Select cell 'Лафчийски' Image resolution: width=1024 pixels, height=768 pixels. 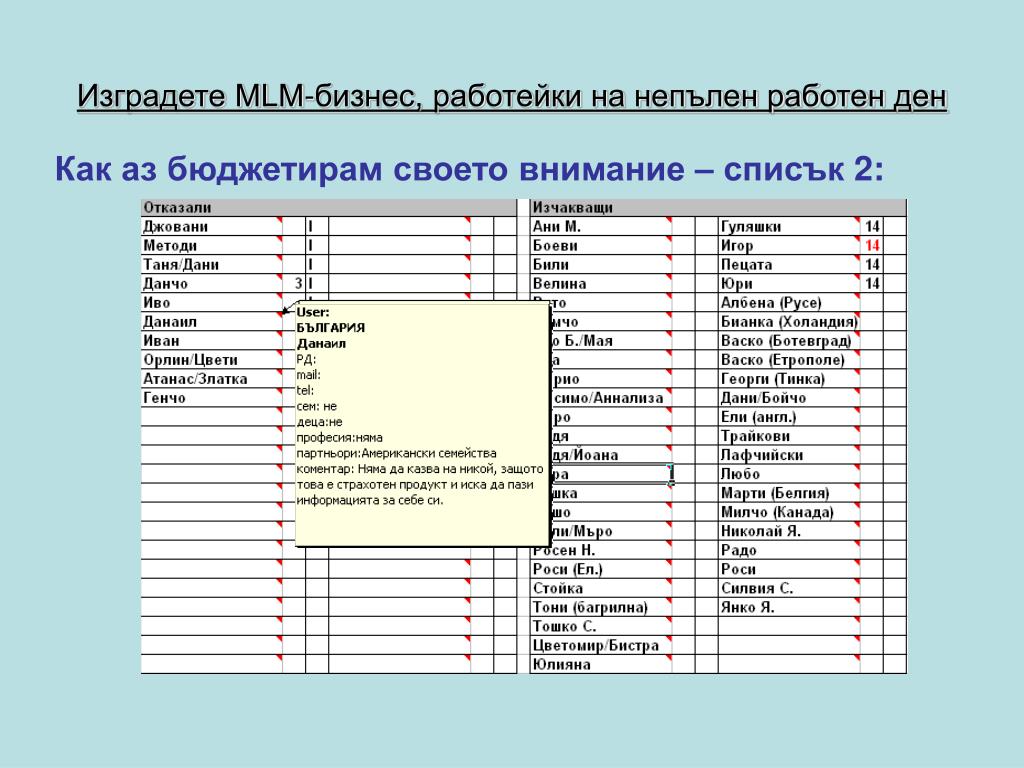[x=789, y=455]
